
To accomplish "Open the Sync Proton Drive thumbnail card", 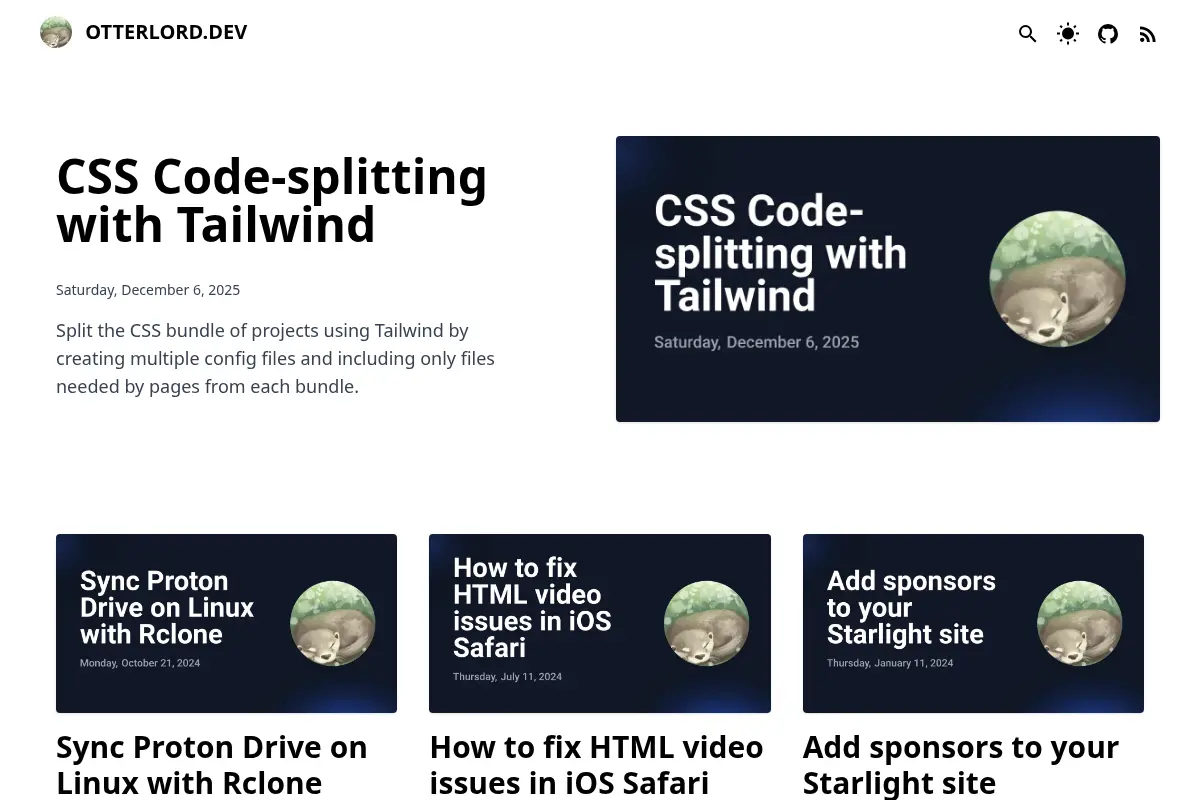I will [226, 623].
